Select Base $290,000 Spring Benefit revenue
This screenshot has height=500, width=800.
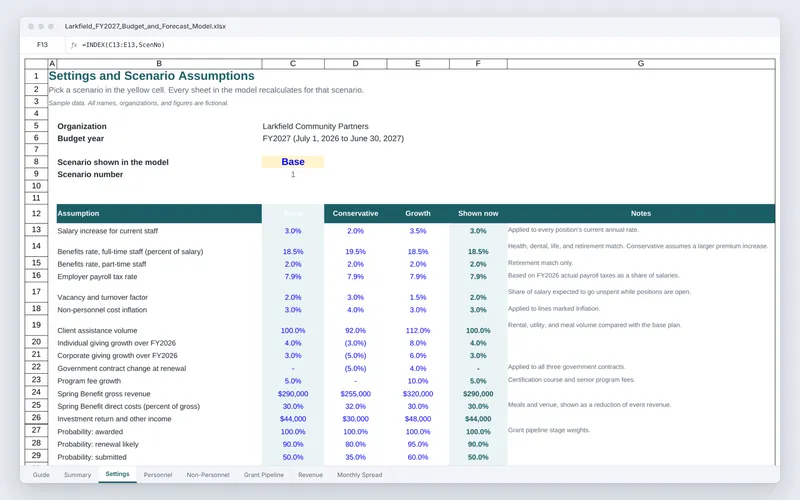tap(293, 393)
